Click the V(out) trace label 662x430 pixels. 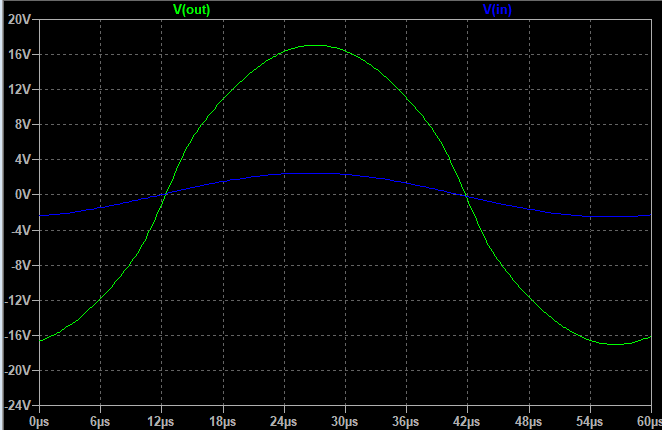pos(192,9)
